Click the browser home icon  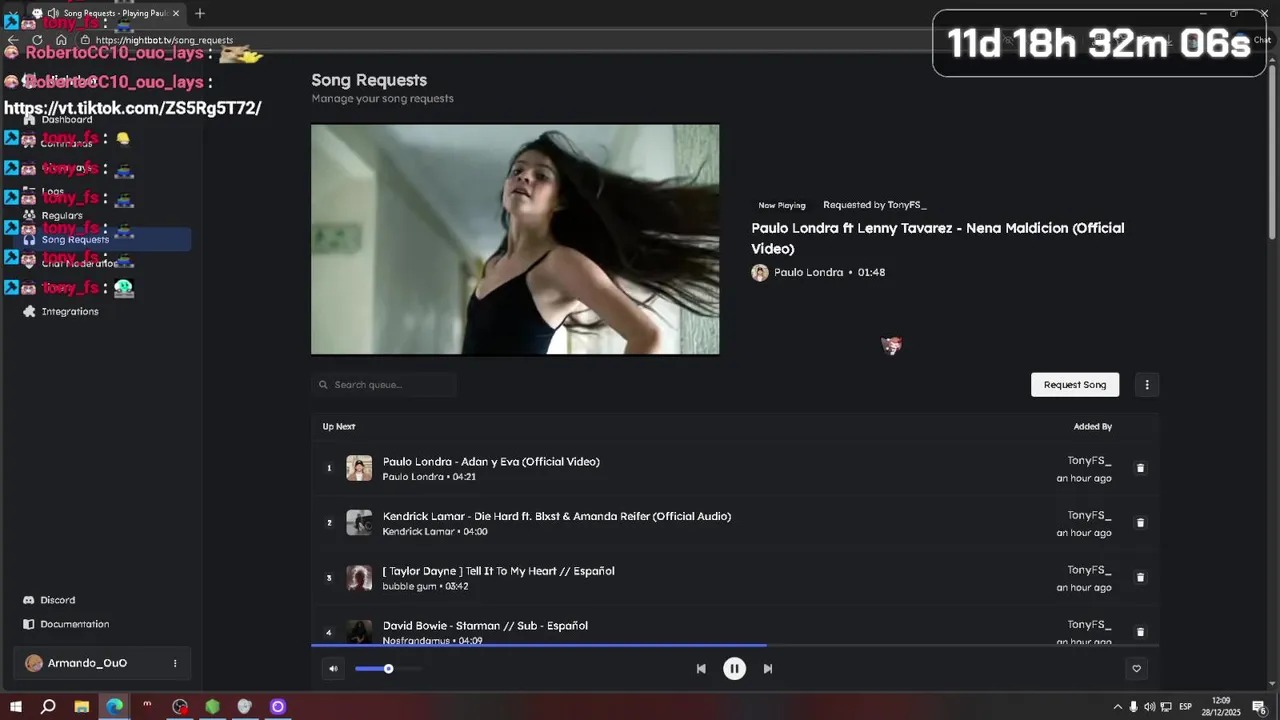pos(61,40)
